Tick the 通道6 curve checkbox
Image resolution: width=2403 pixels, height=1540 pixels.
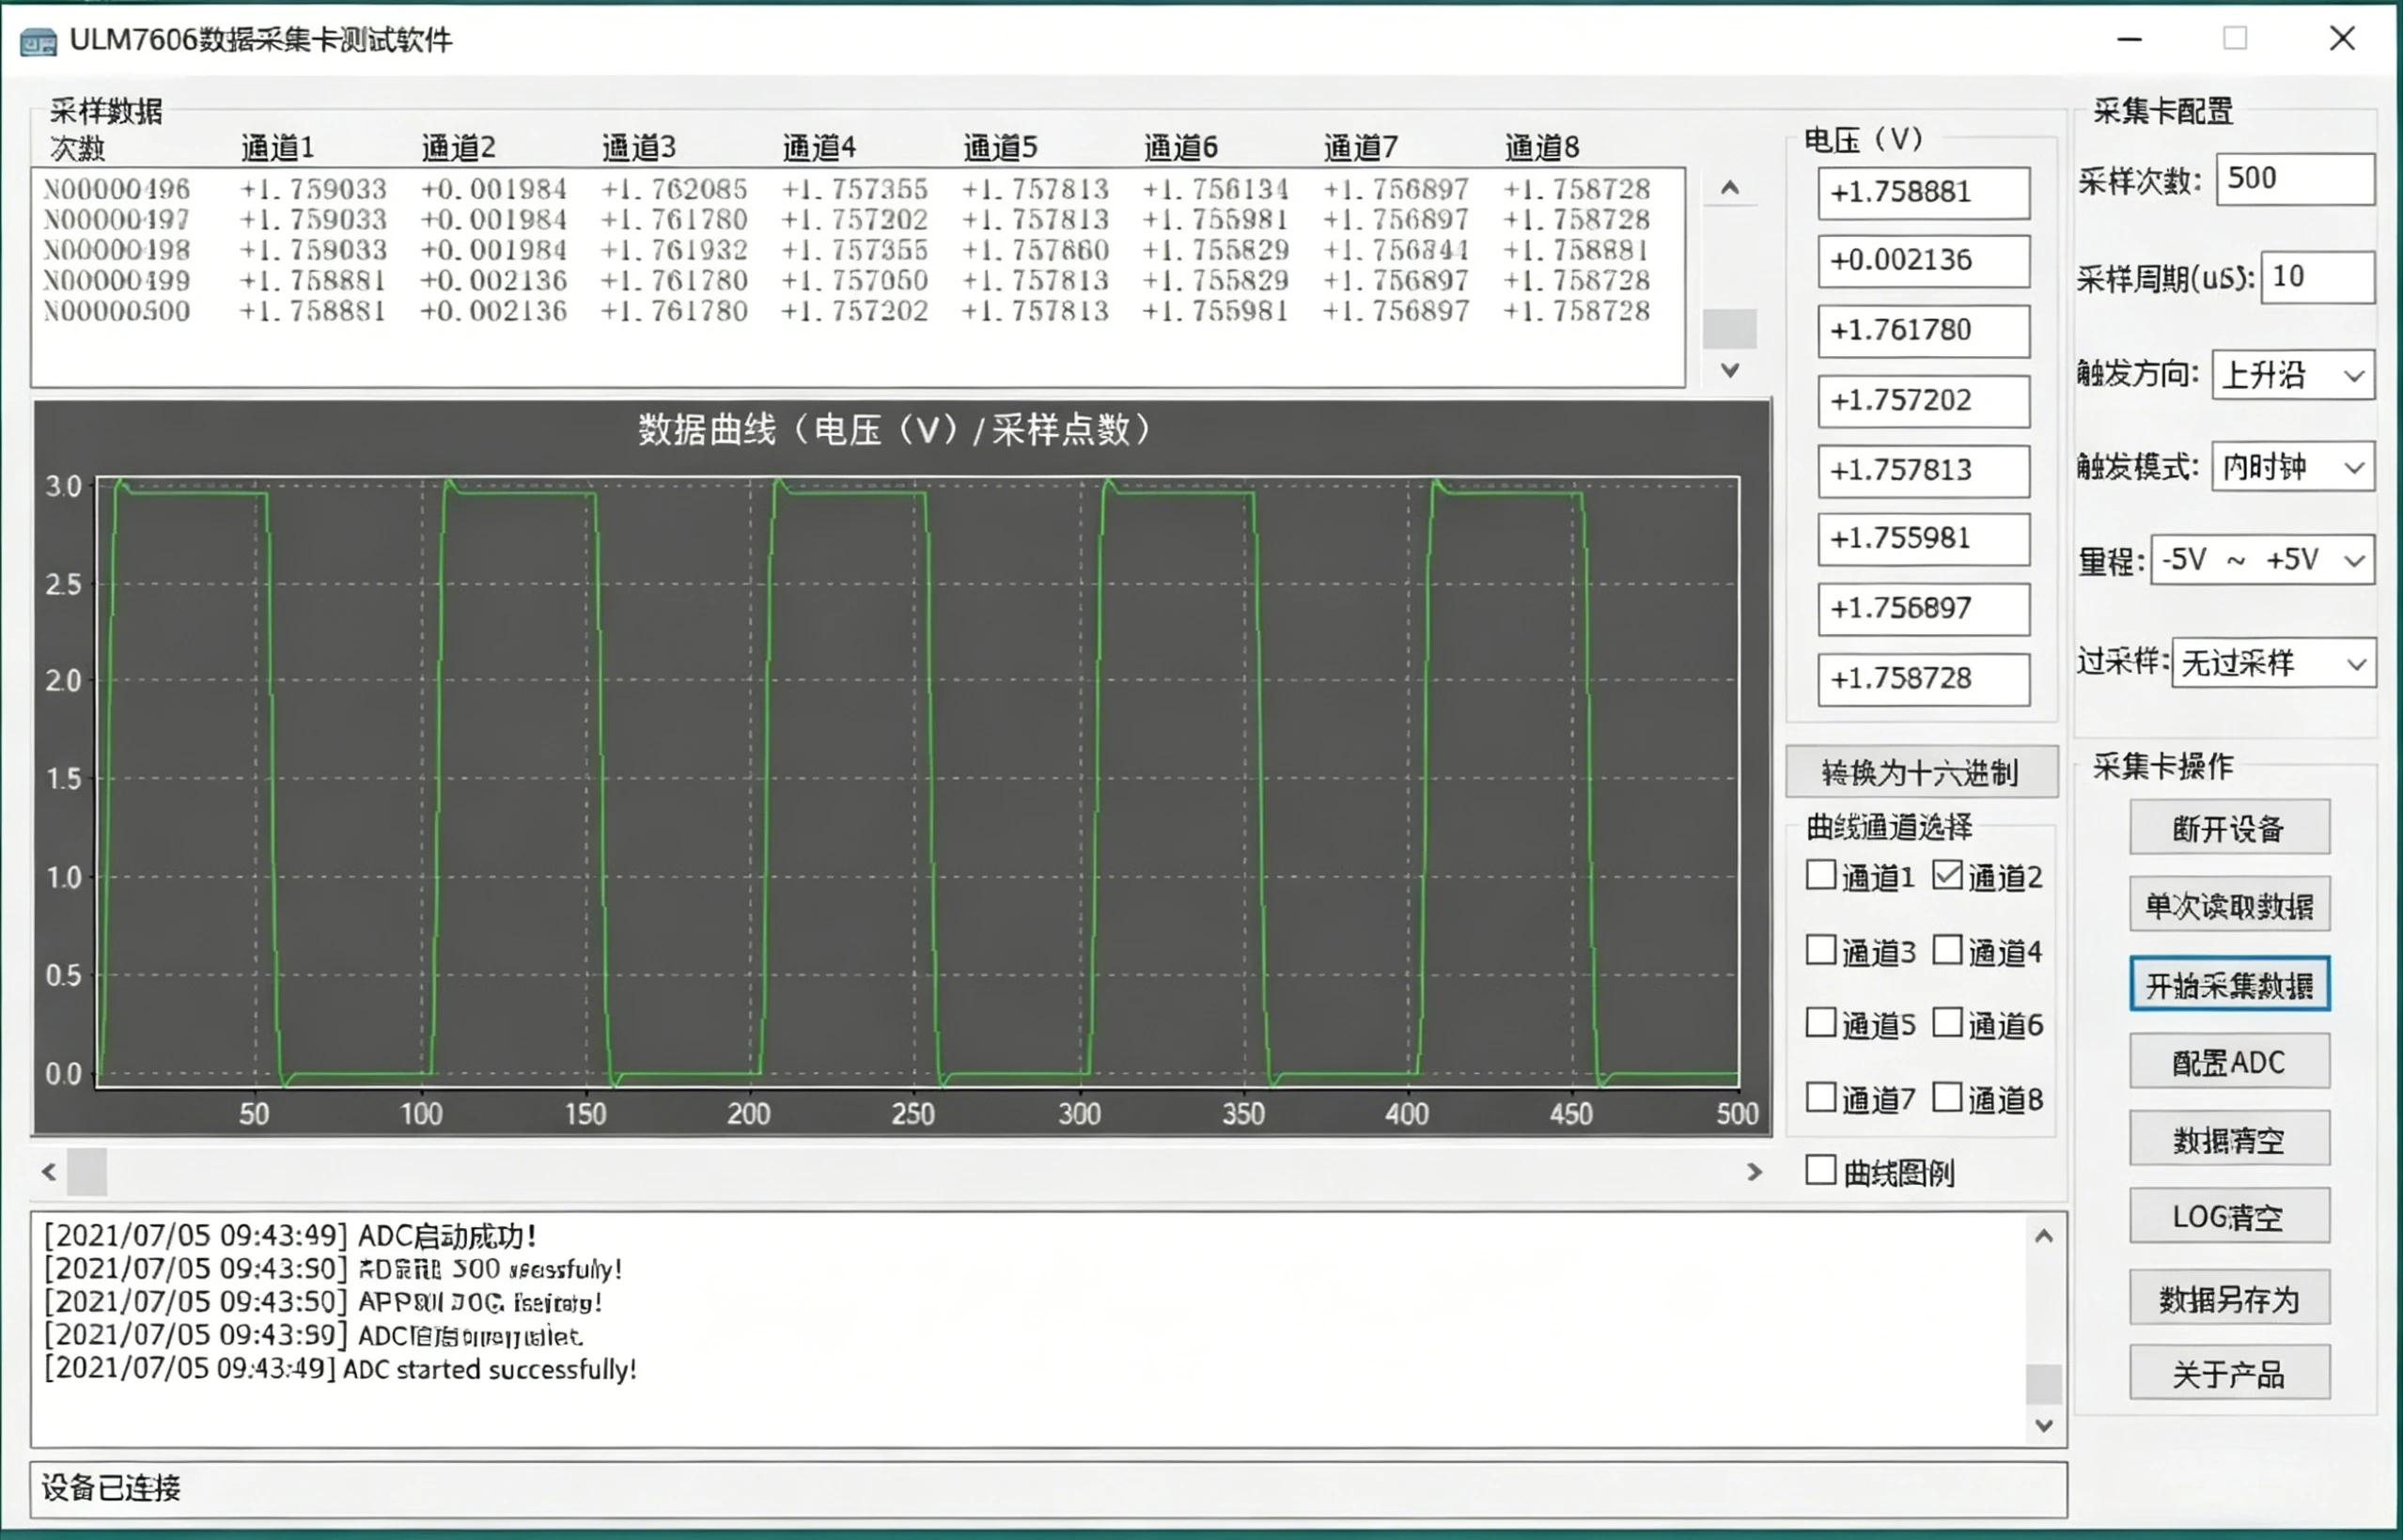[1947, 1023]
